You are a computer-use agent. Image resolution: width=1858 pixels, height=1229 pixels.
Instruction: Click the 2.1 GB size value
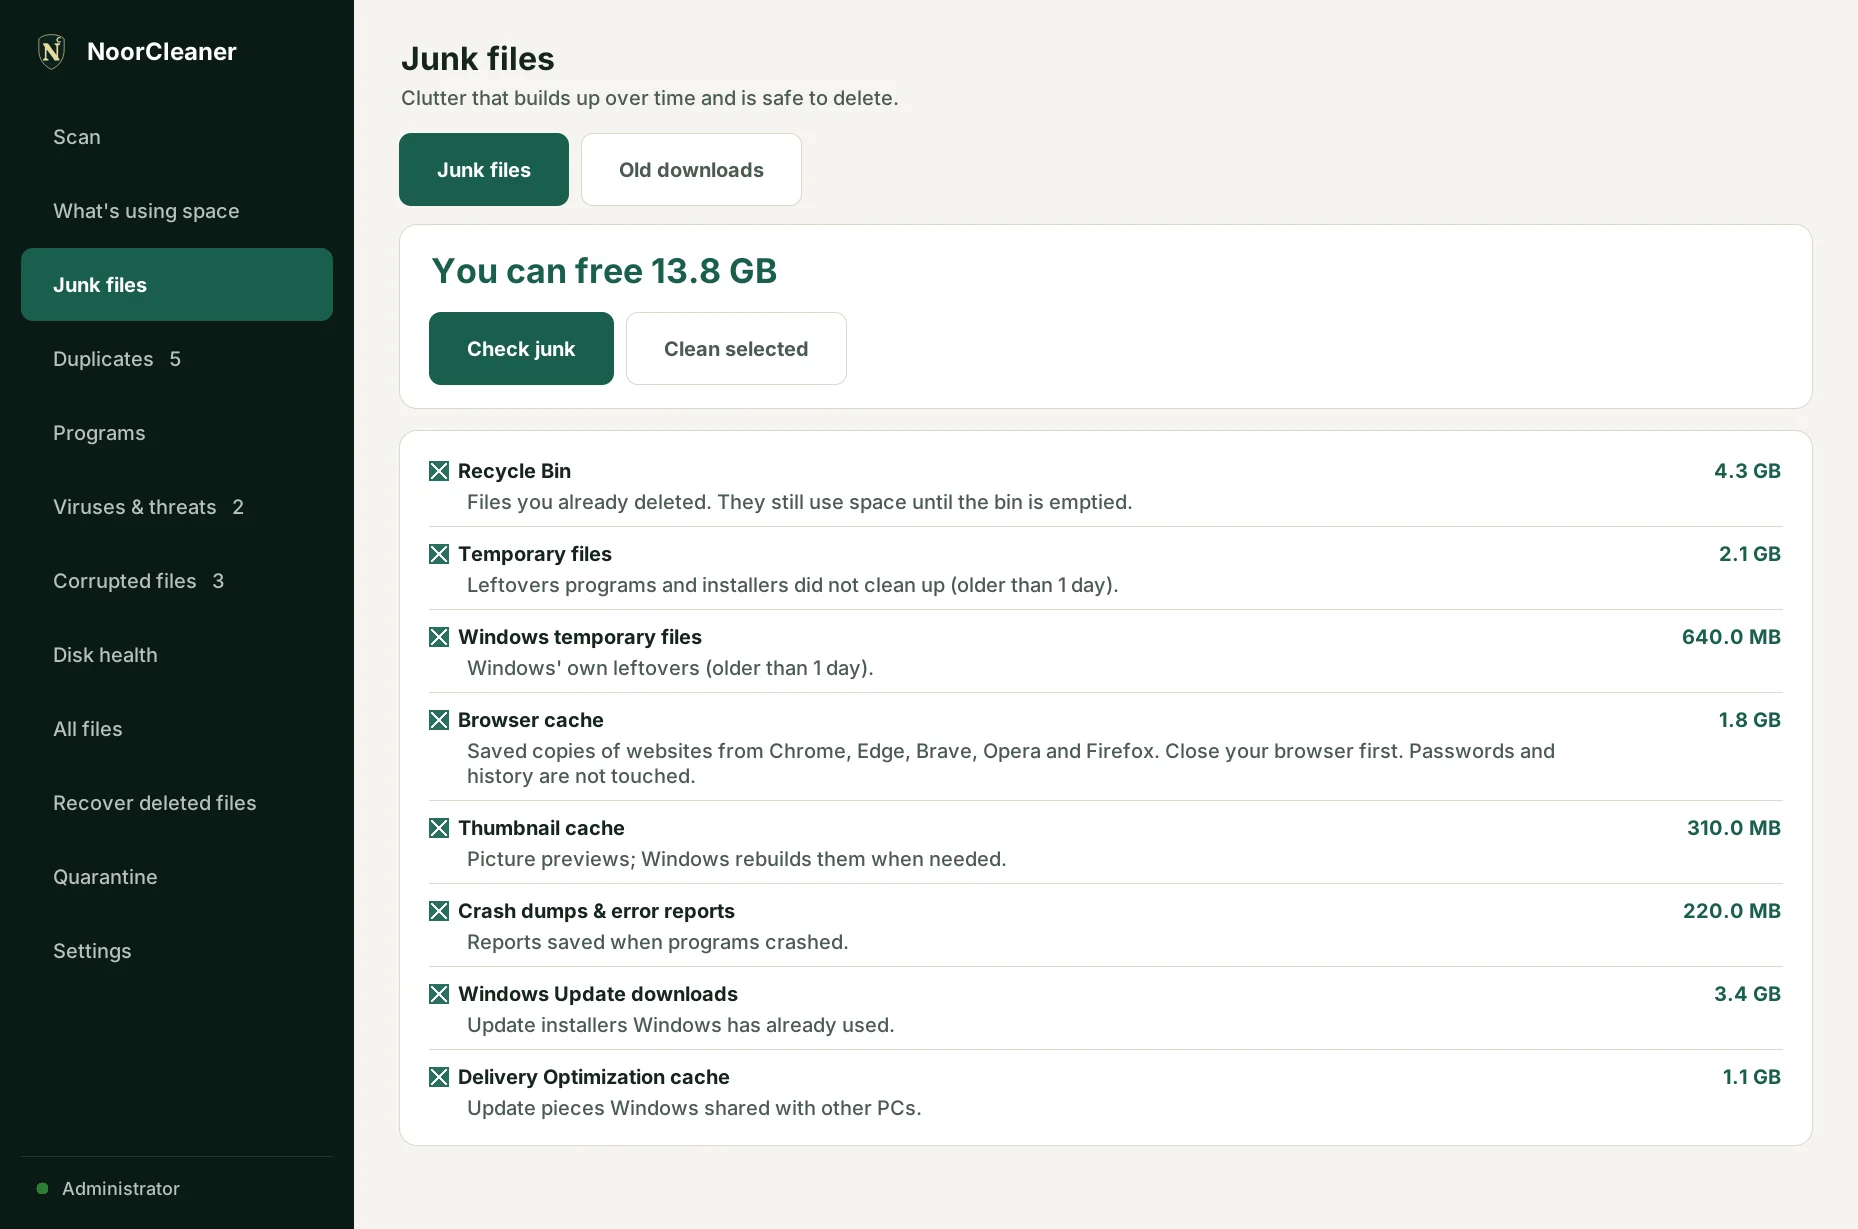pos(1750,554)
